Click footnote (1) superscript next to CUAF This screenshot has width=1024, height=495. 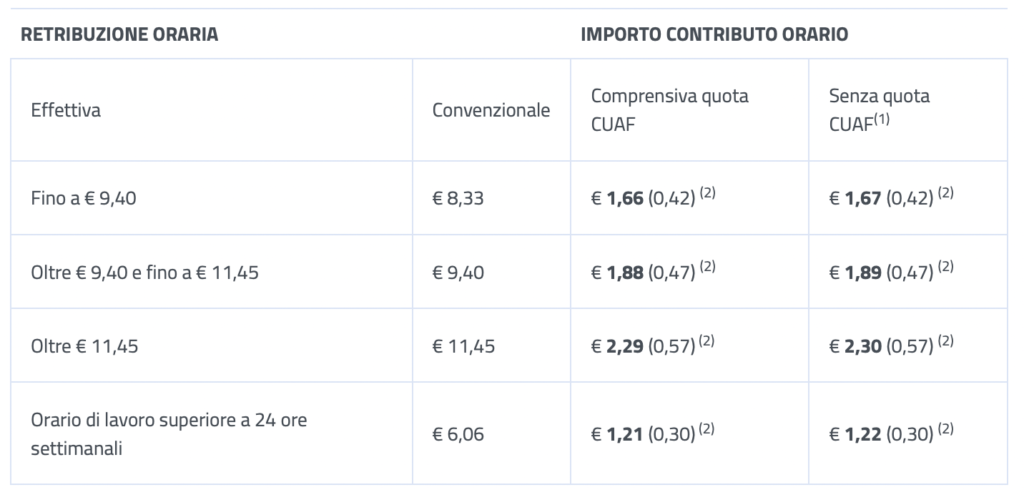point(882,120)
